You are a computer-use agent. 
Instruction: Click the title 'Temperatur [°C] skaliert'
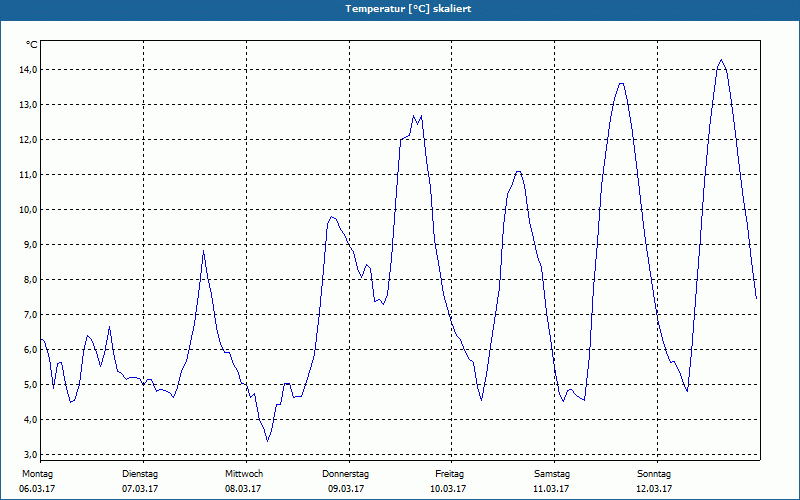point(408,9)
